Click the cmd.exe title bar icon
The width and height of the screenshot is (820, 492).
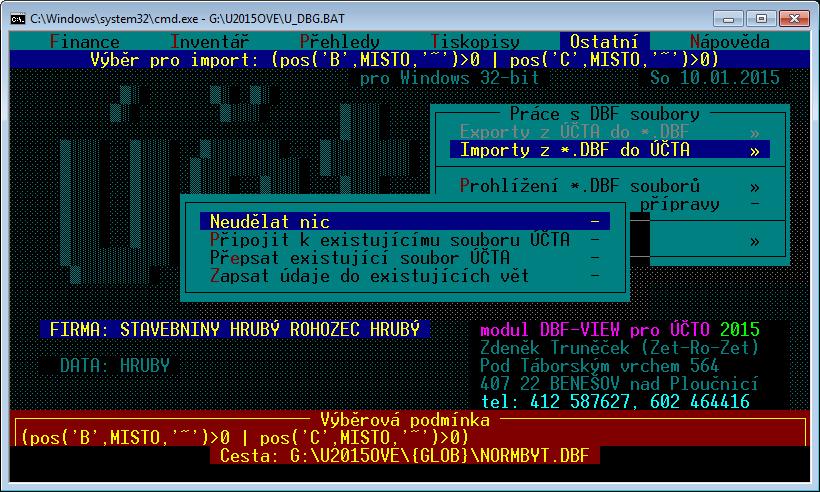click(17, 19)
